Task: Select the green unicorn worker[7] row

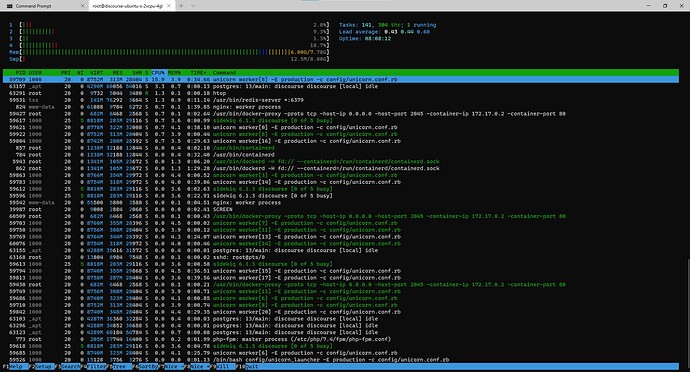Action: coord(341,223)
